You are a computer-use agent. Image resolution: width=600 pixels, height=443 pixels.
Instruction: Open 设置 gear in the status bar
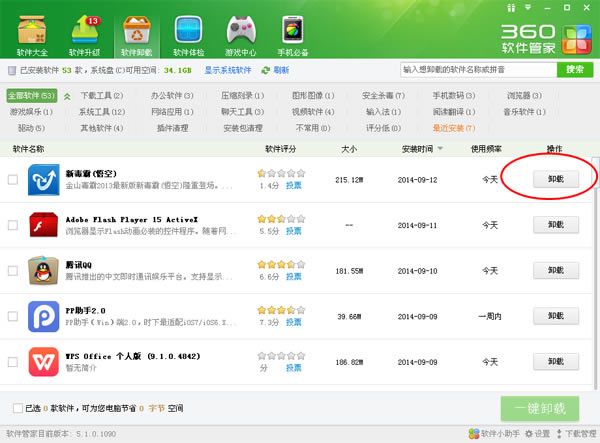click(537, 433)
